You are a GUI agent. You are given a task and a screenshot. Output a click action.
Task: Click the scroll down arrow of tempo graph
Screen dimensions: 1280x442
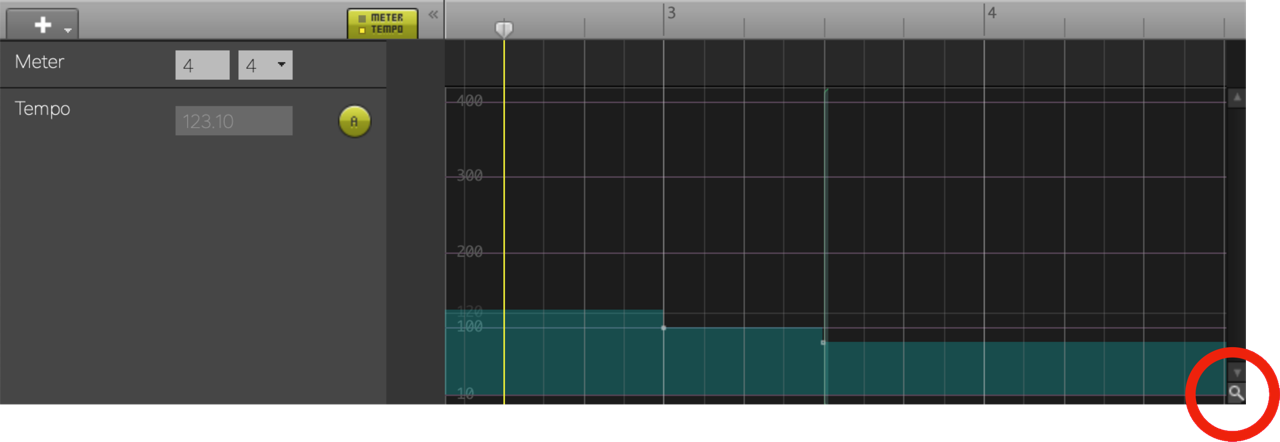[1237, 372]
